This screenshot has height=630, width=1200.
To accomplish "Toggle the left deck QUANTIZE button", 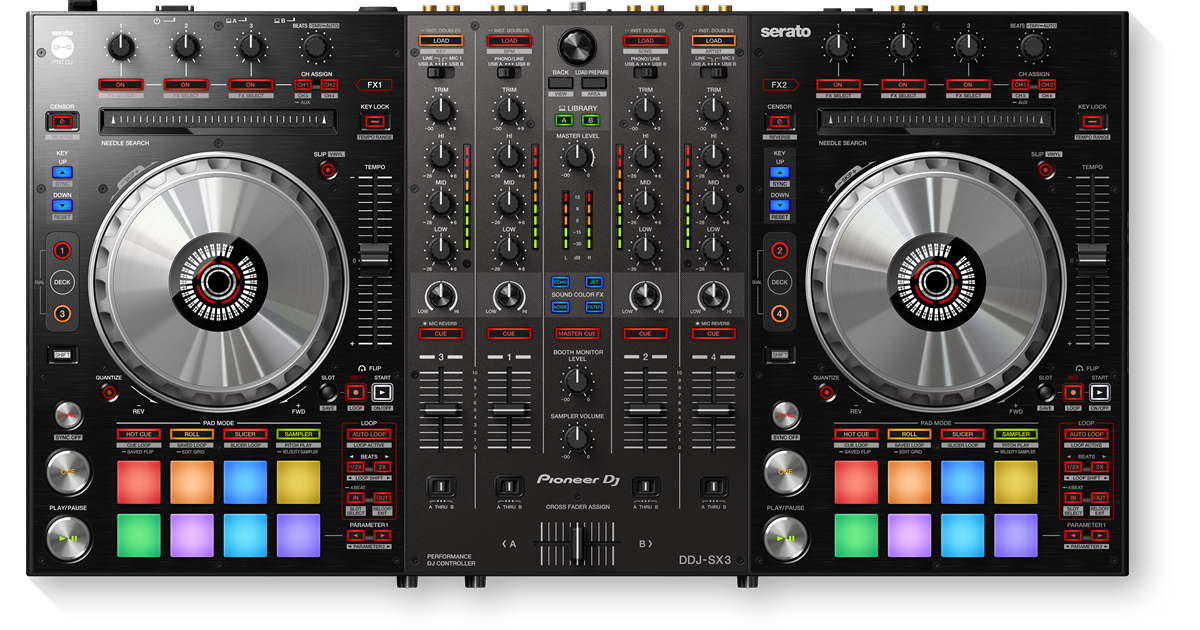I will [109, 392].
